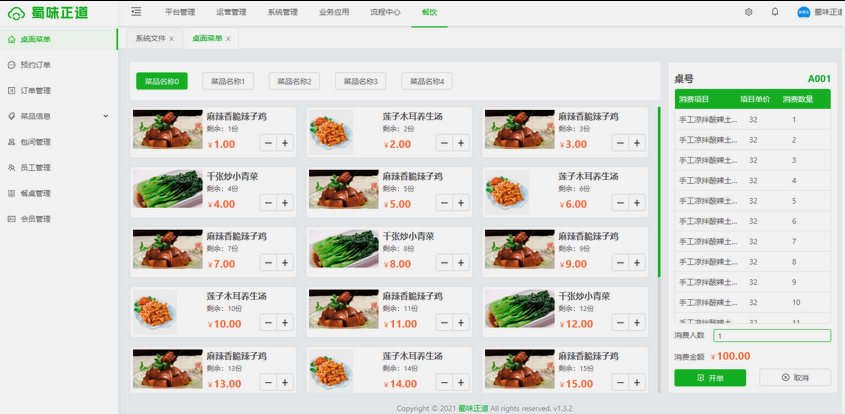Select the order row with quantity 10
This screenshot has height=414, width=845.
click(752, 303)
